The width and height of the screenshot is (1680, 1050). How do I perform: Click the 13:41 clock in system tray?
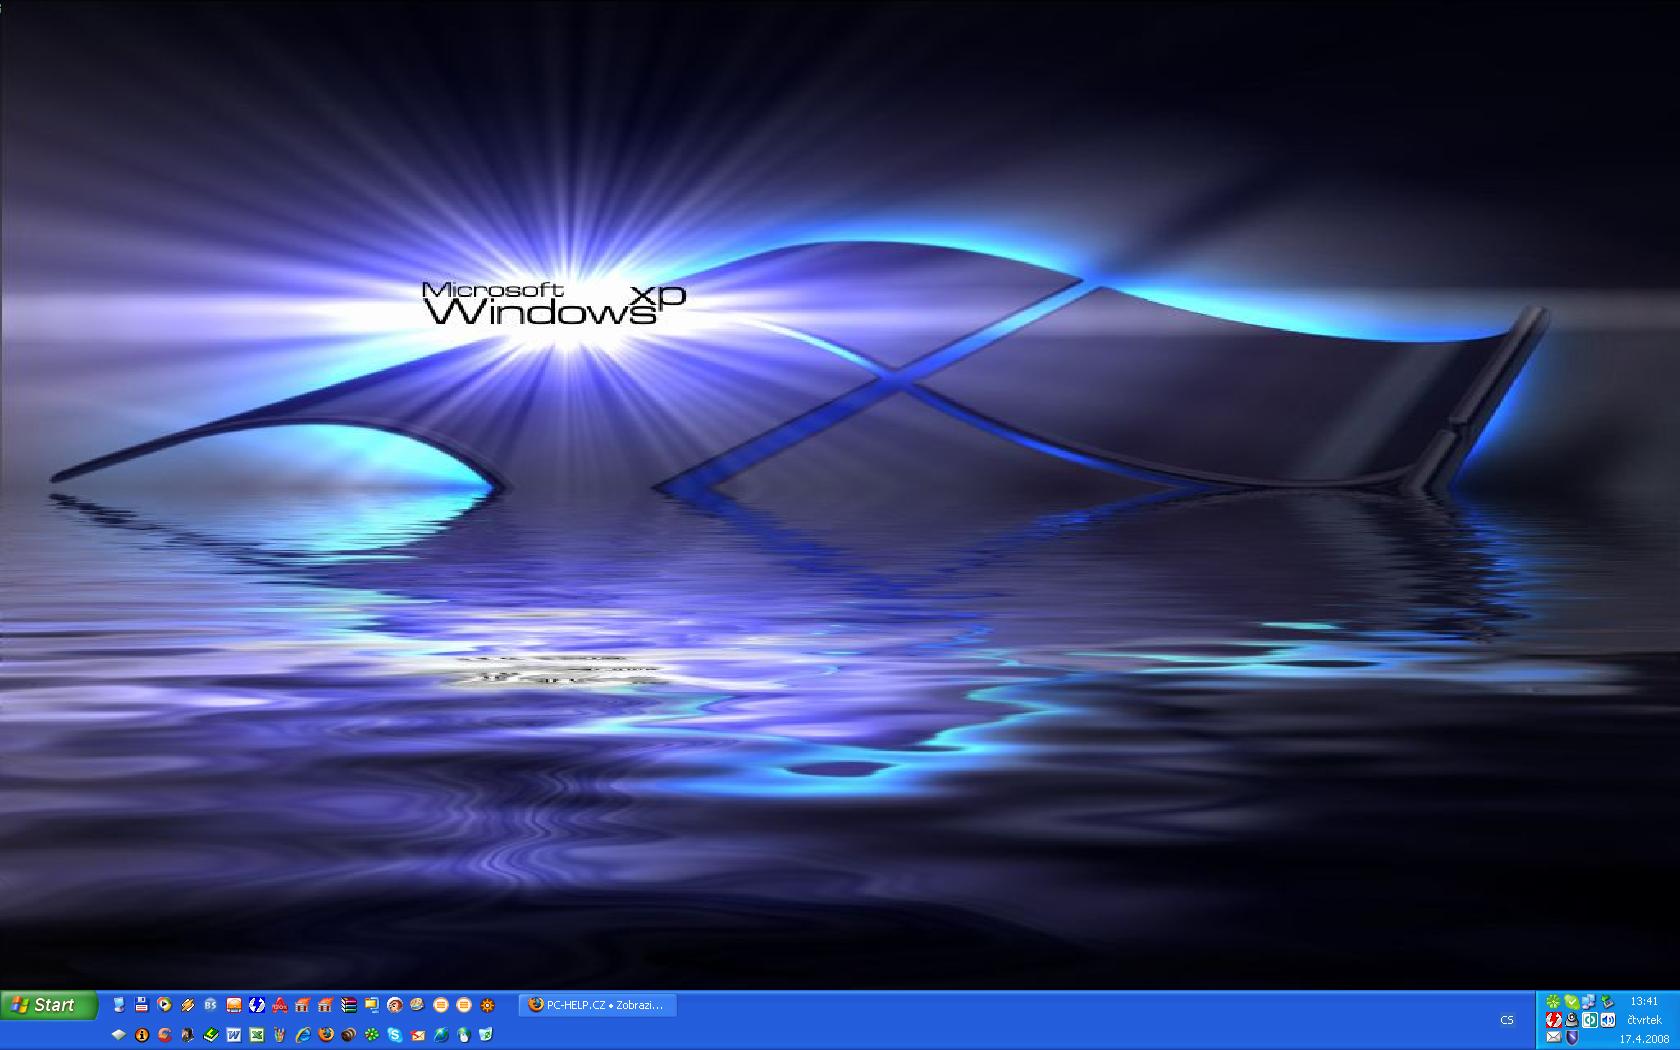(x=1644, y=1001)
